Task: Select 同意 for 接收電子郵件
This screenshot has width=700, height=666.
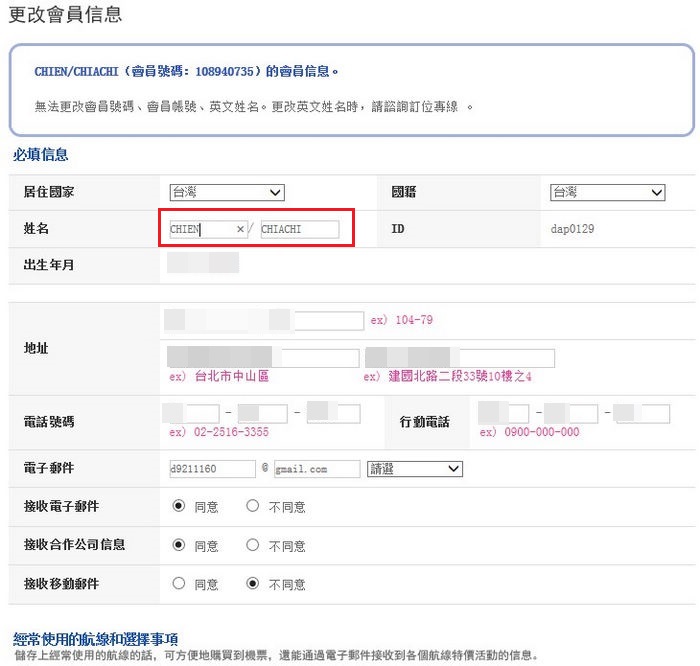Action: pyautogui.click(x=179, y=507)
